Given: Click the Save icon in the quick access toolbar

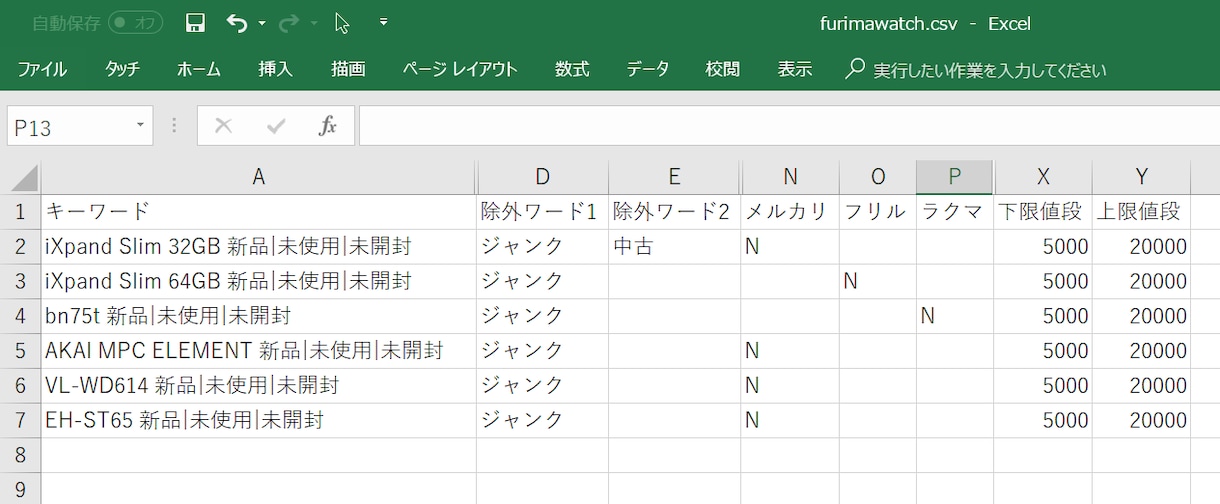Looking at the screenshot, I should click(196, 23).
